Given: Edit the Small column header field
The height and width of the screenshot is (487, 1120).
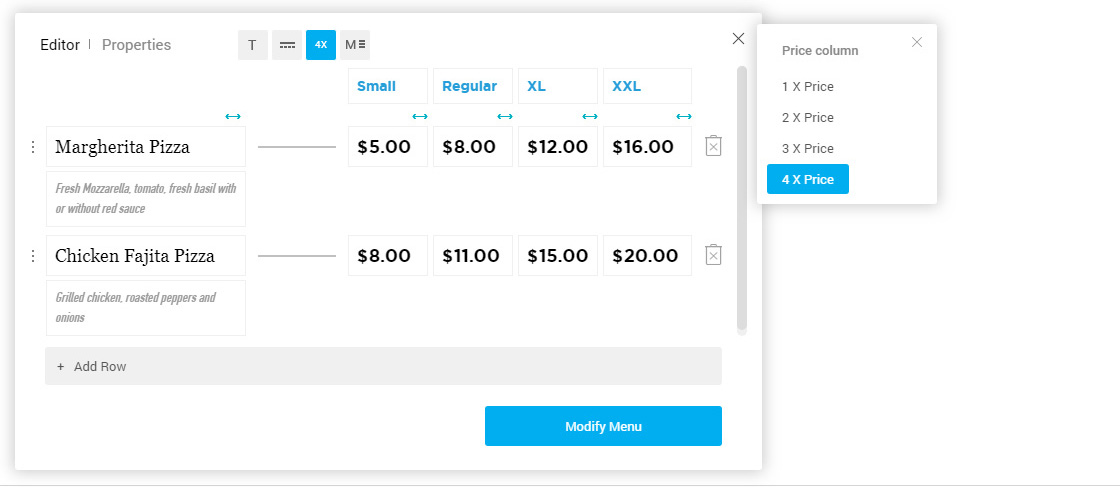Looking at the screenshot, I should click(x=388, y=86).
